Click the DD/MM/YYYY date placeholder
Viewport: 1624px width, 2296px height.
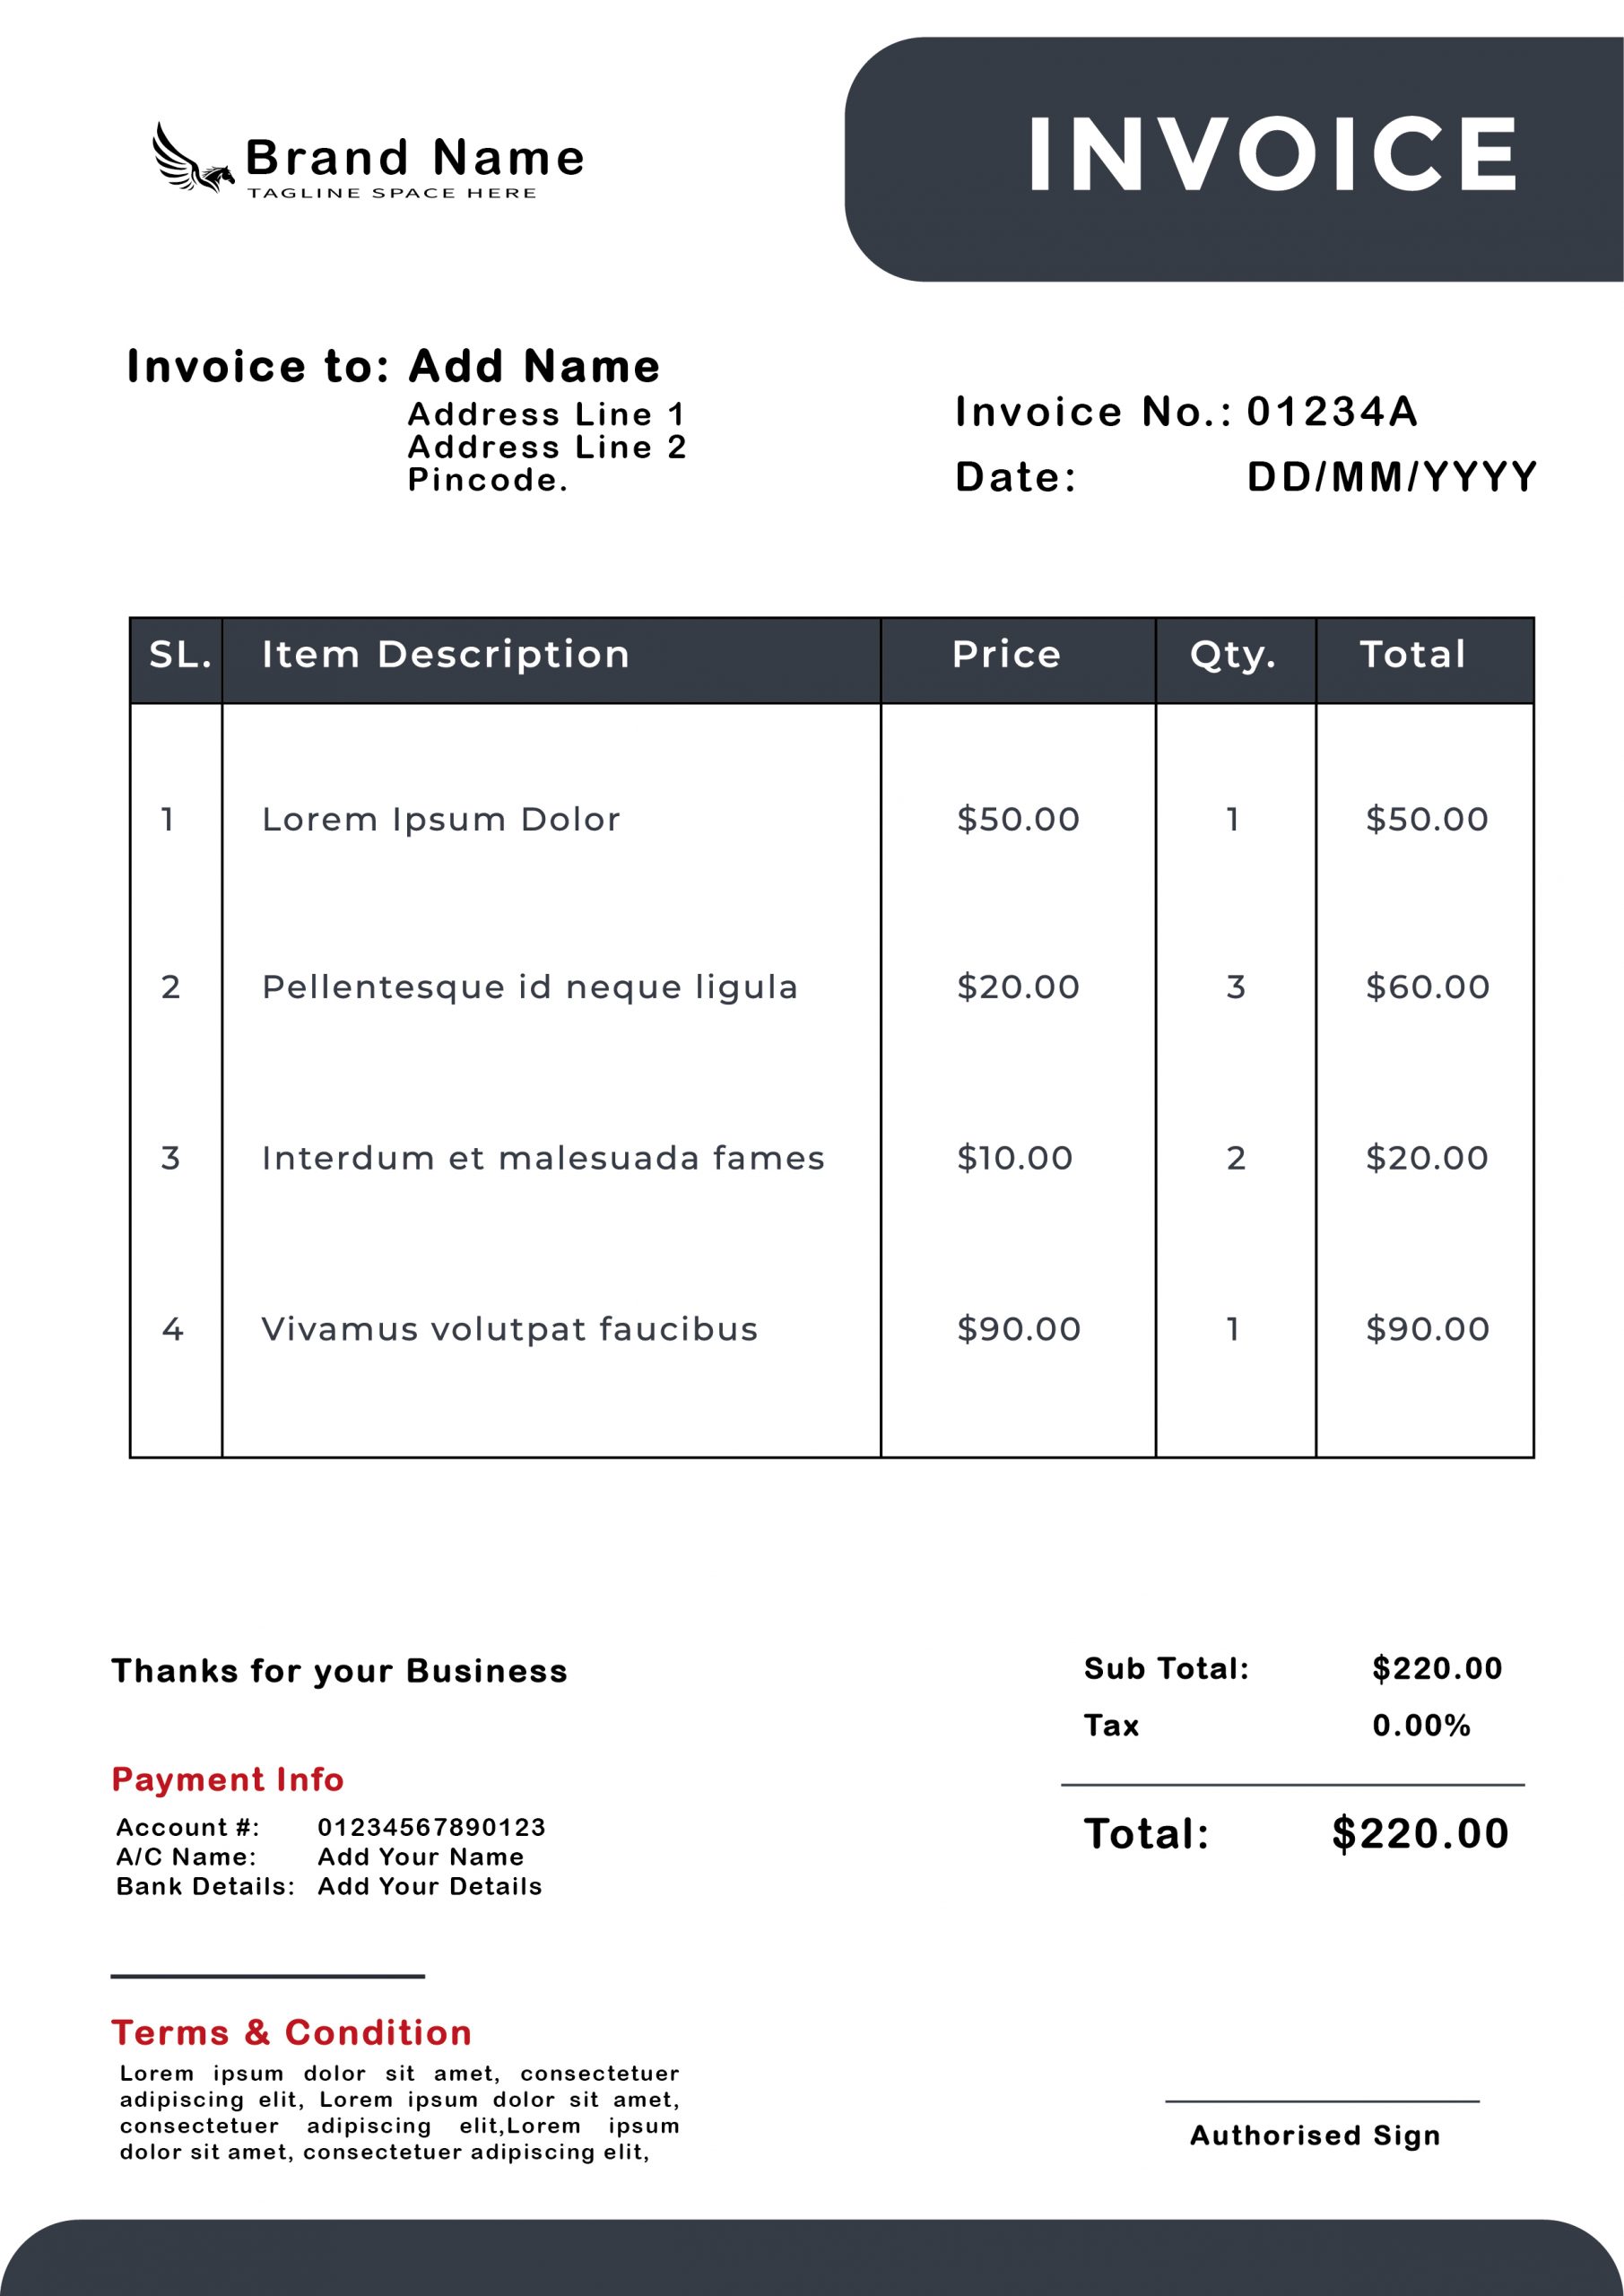tap(1392, 477)
